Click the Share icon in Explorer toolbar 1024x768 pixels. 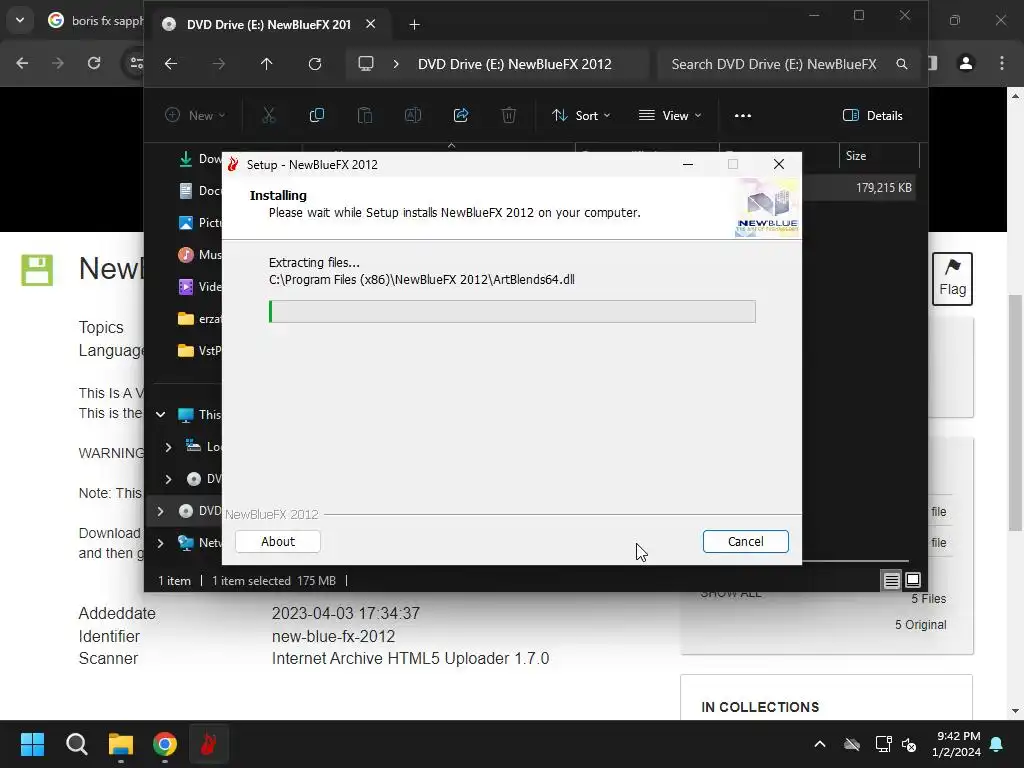tap(461, 116)
